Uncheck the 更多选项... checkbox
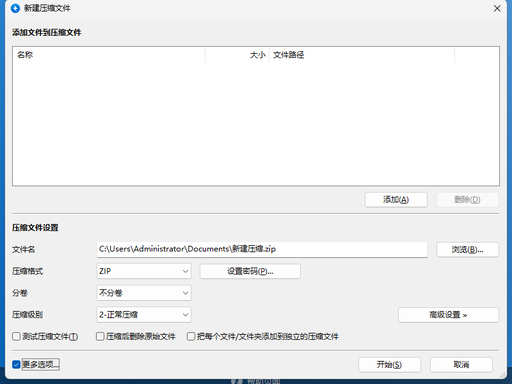The width and height of the screenshot is (512, 384). click(x=16, y=364)
